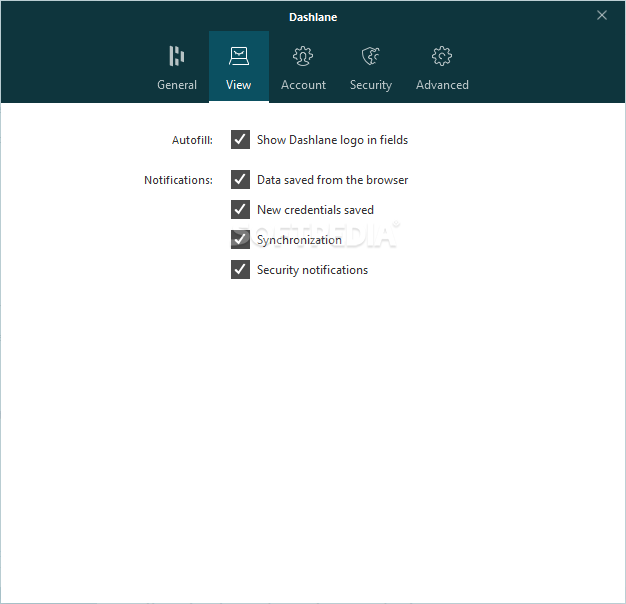
Task: Turn off Synchronization notifications checkbox
Action: point(240,239)
